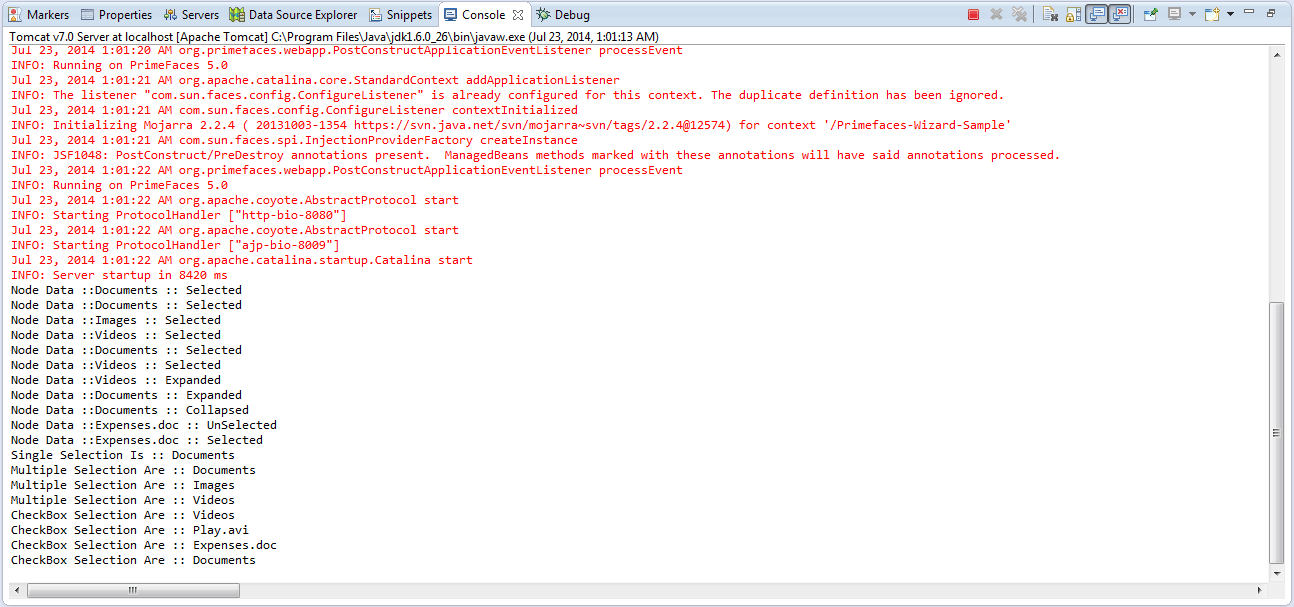Open the Open Console dropdown menu

coord(1230,13)
